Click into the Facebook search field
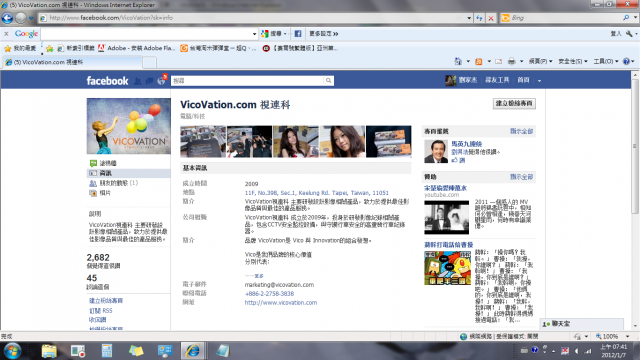640x360 pixels. pos(247,81)
